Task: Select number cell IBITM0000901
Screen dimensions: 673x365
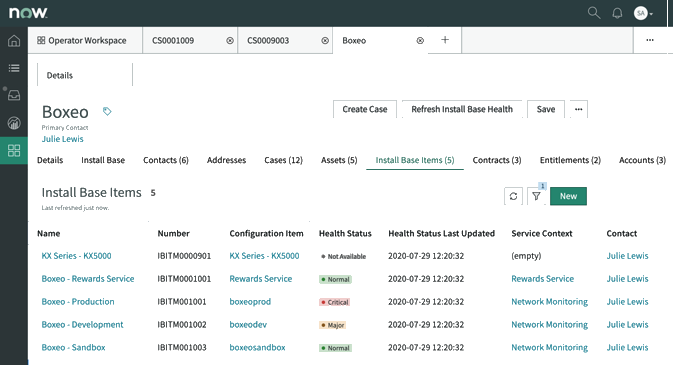Action: [x=184, y=256]
